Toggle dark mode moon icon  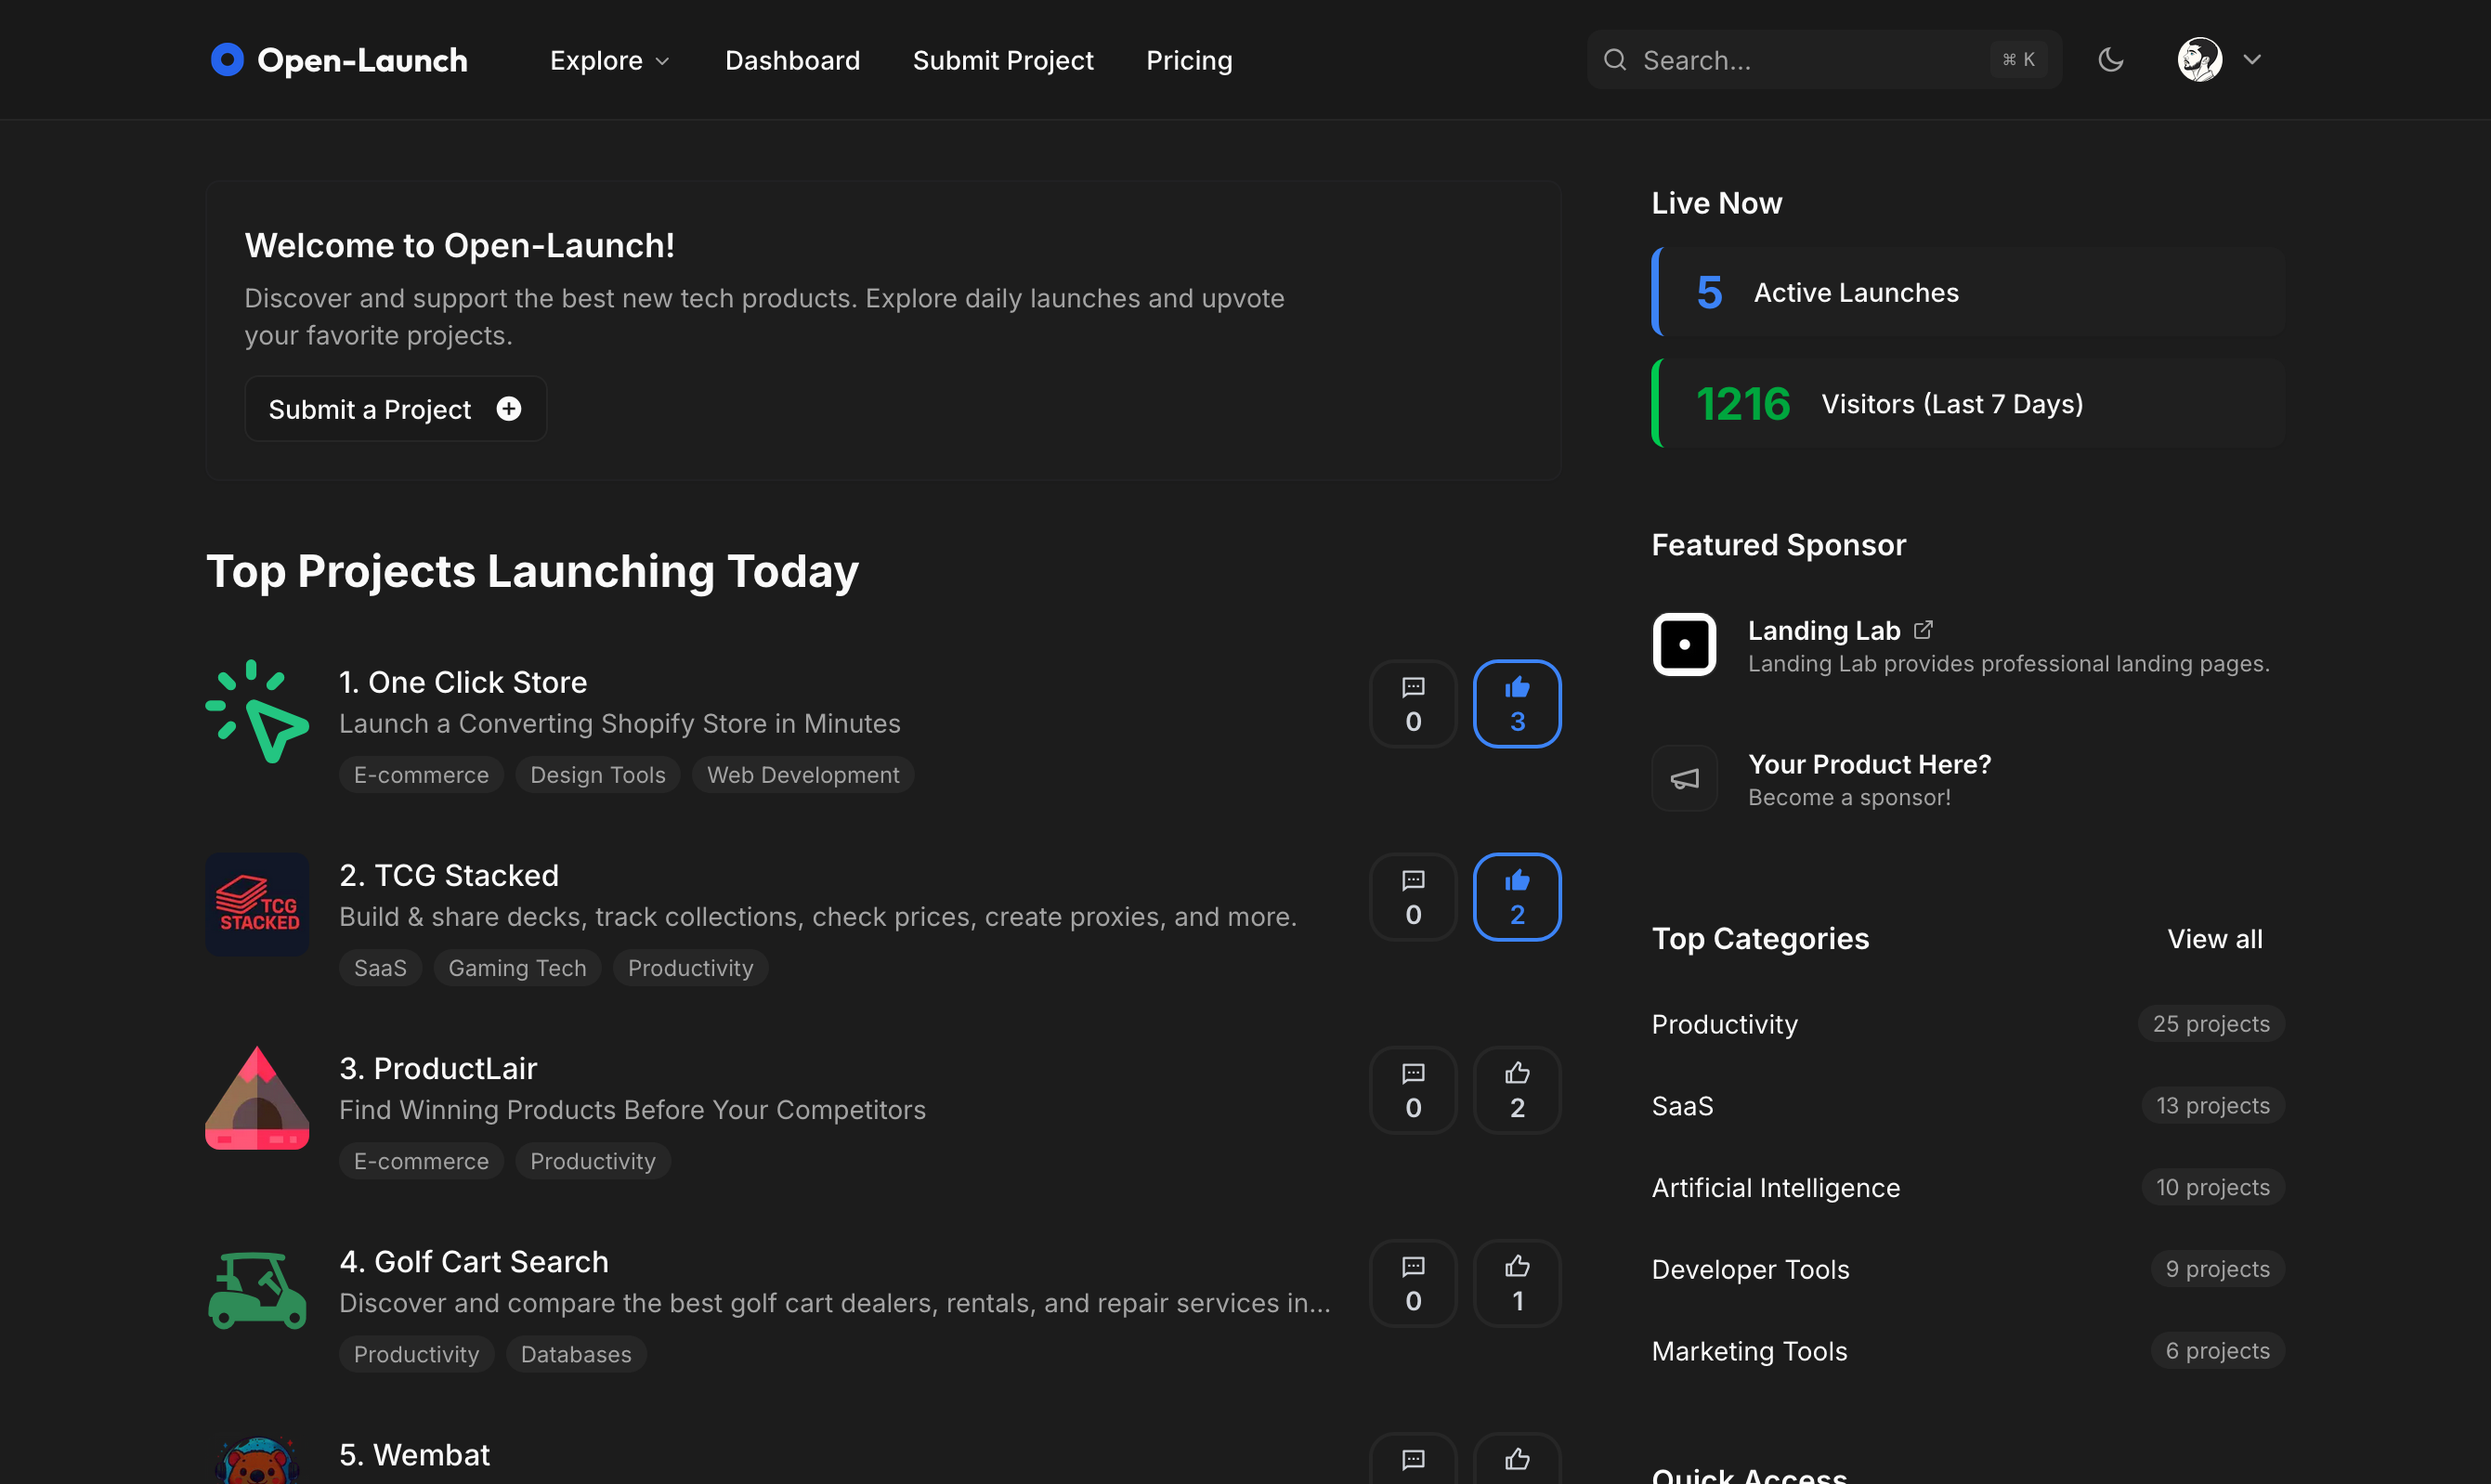tap(2110, 60)
